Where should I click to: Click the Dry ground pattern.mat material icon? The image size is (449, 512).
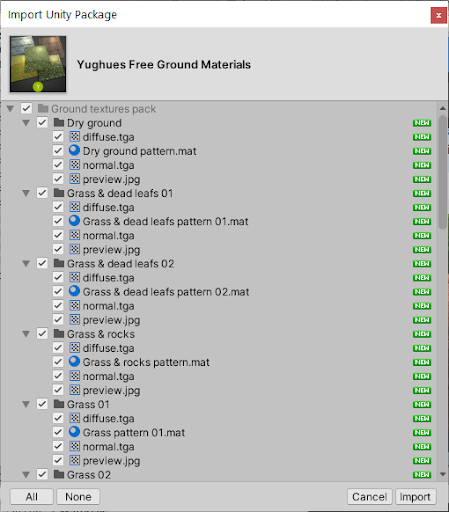[74, 151]
